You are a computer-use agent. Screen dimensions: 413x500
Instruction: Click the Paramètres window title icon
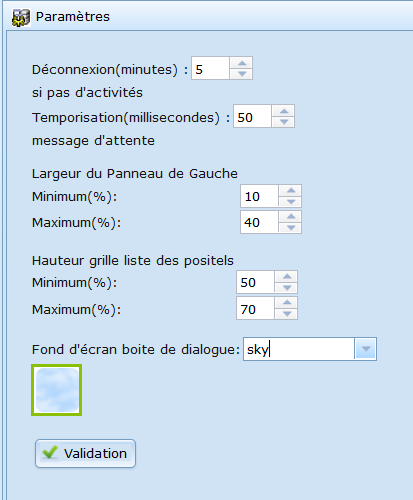point(21,18)
